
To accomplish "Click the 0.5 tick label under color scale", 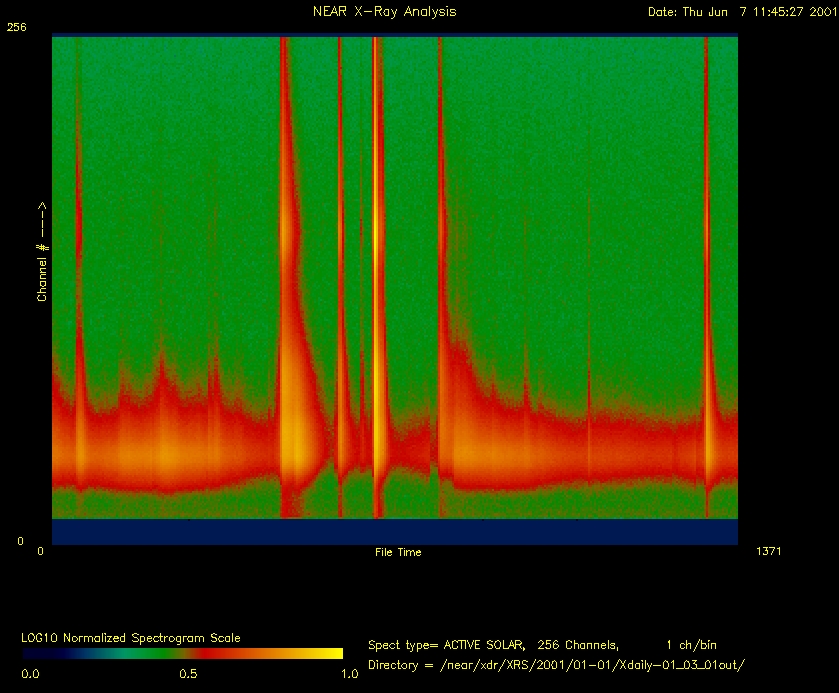I will click(188, 674).
